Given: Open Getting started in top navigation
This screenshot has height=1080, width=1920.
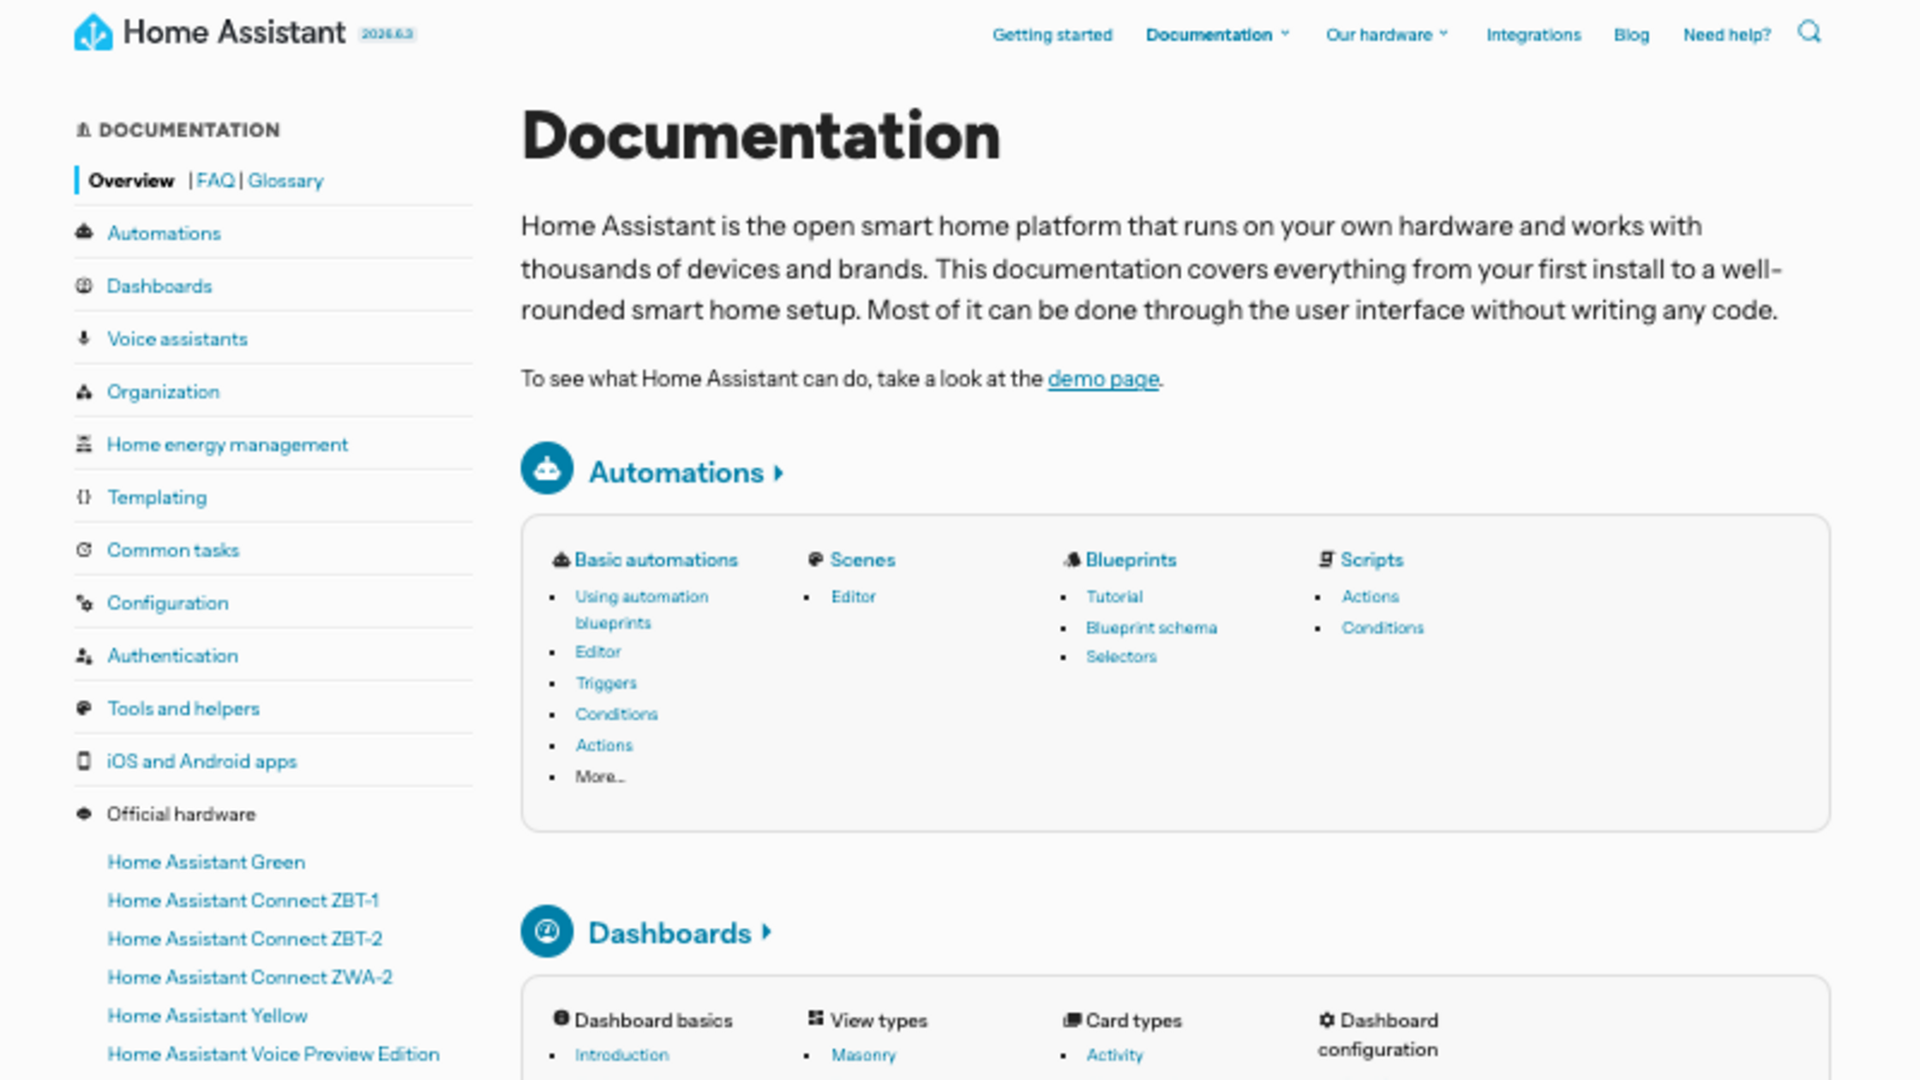Looking at the screenshot, I should [1052, 35].
